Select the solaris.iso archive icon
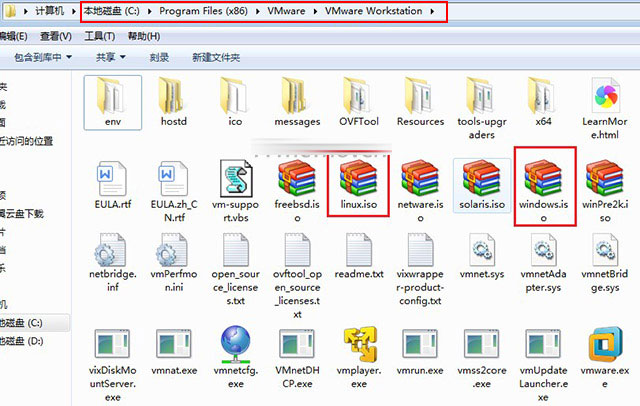 482,178
